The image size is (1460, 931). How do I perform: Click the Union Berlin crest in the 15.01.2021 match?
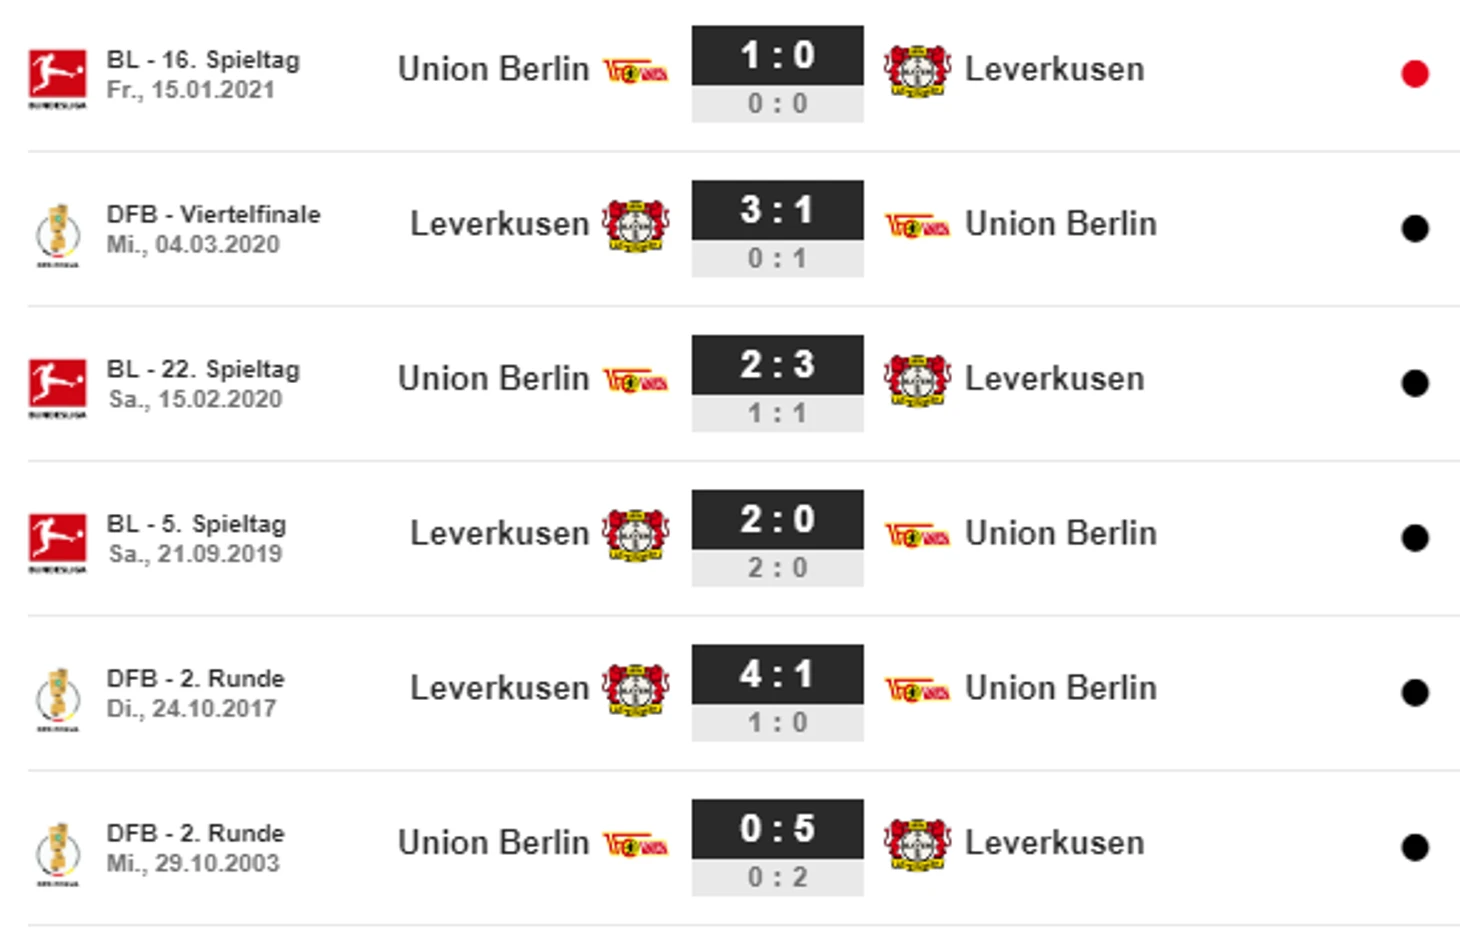(x=636, y=71)
